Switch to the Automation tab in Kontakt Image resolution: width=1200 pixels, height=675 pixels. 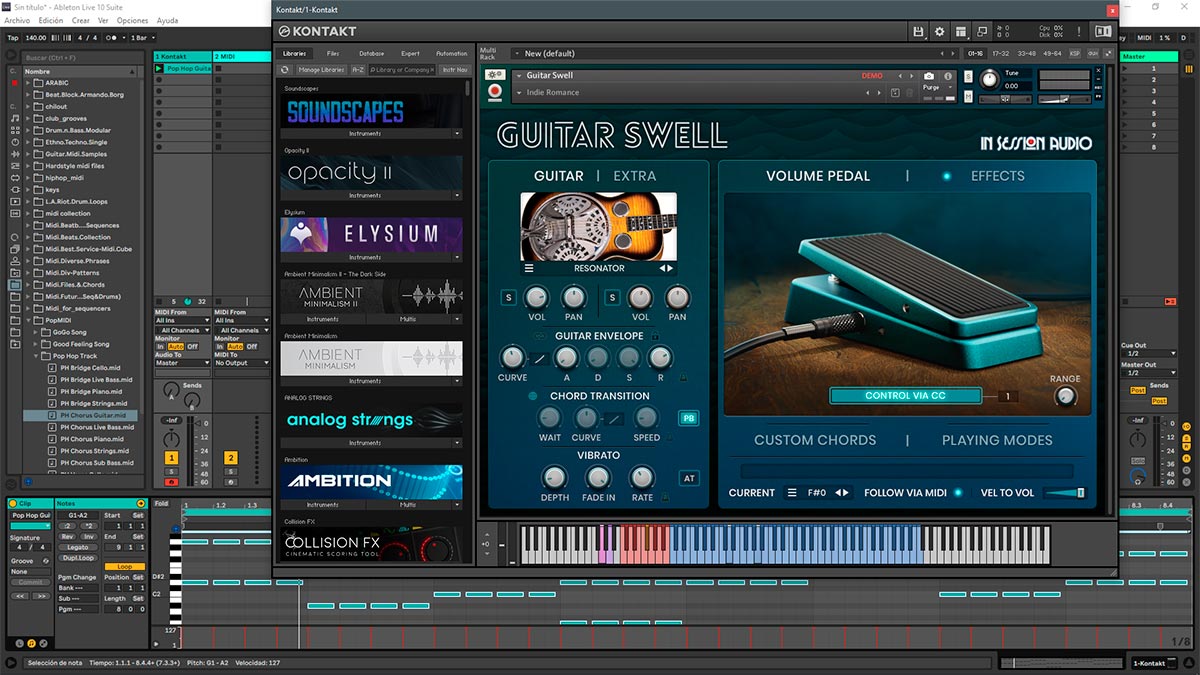[x=451, y=53]
